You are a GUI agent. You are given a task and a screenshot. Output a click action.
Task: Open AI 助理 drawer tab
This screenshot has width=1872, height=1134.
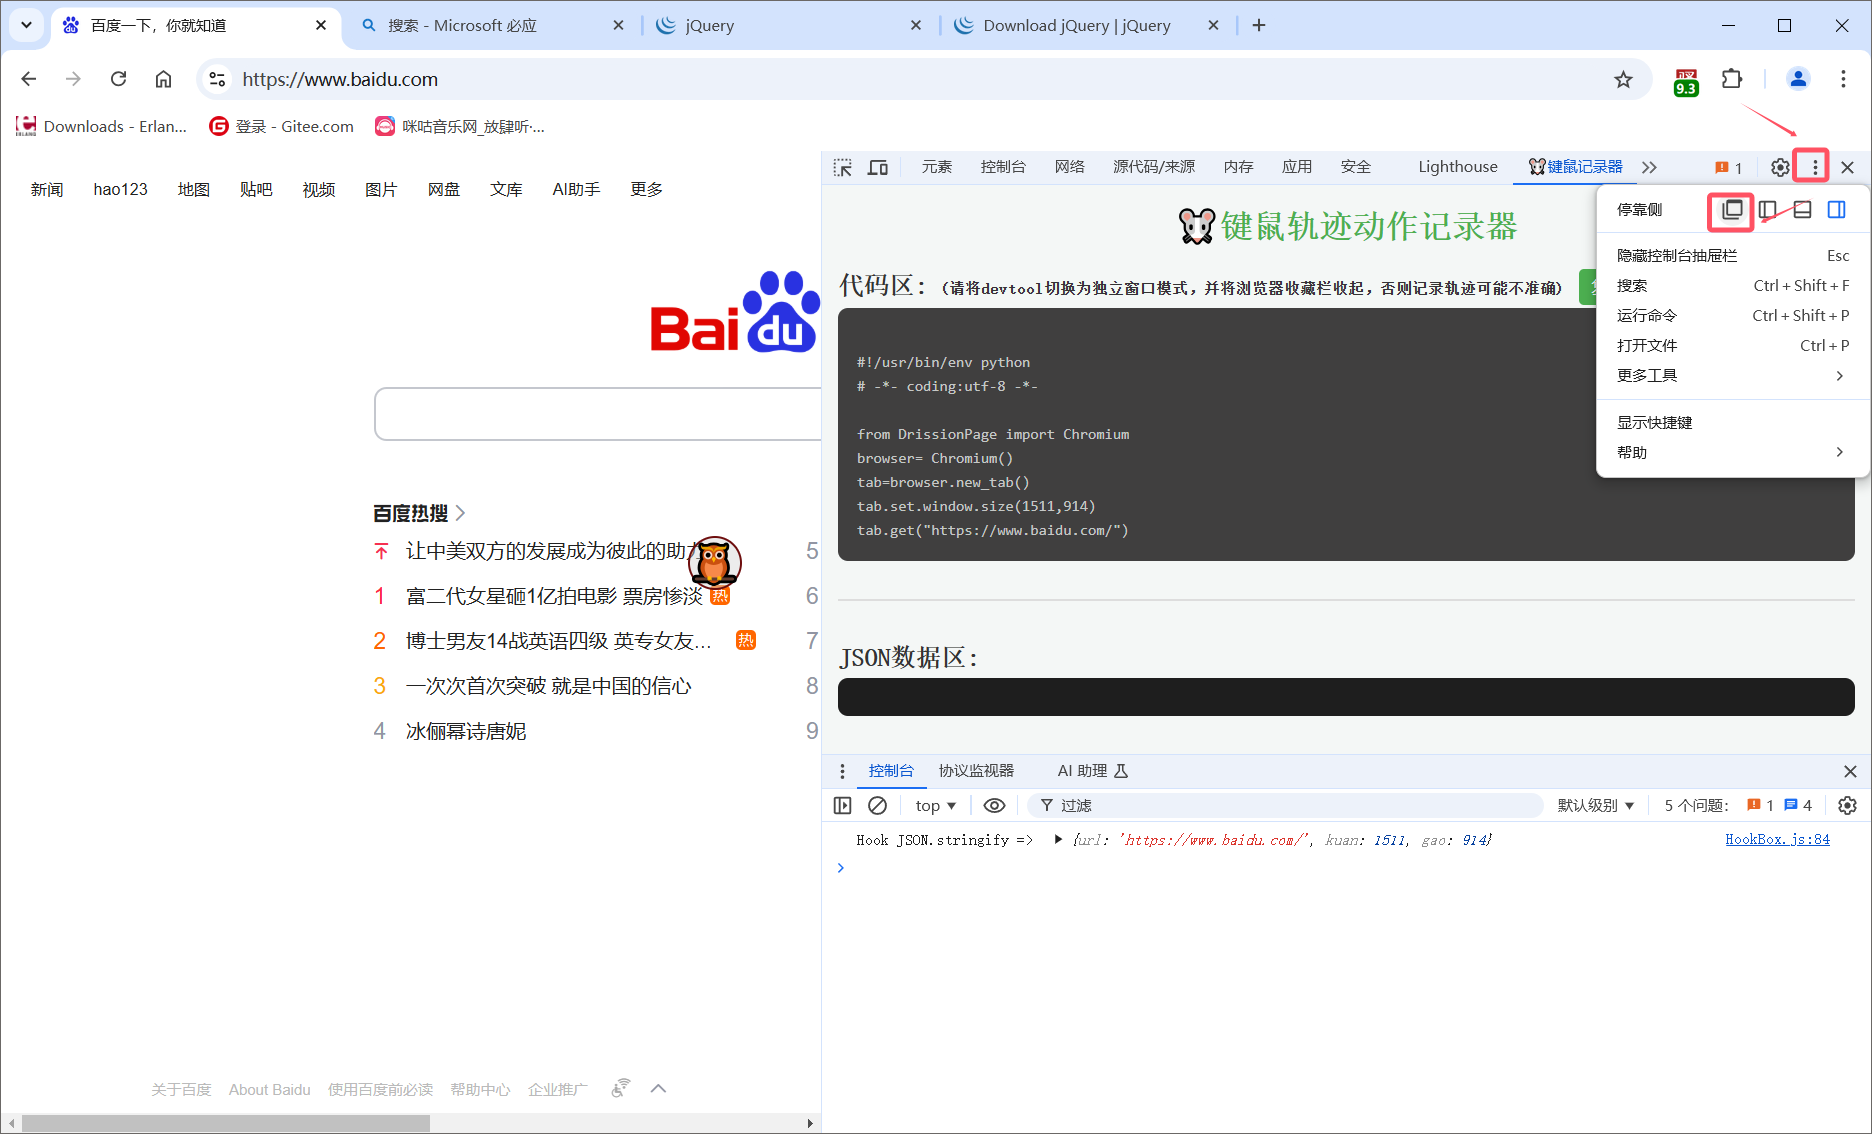(x=1092, y=771)
